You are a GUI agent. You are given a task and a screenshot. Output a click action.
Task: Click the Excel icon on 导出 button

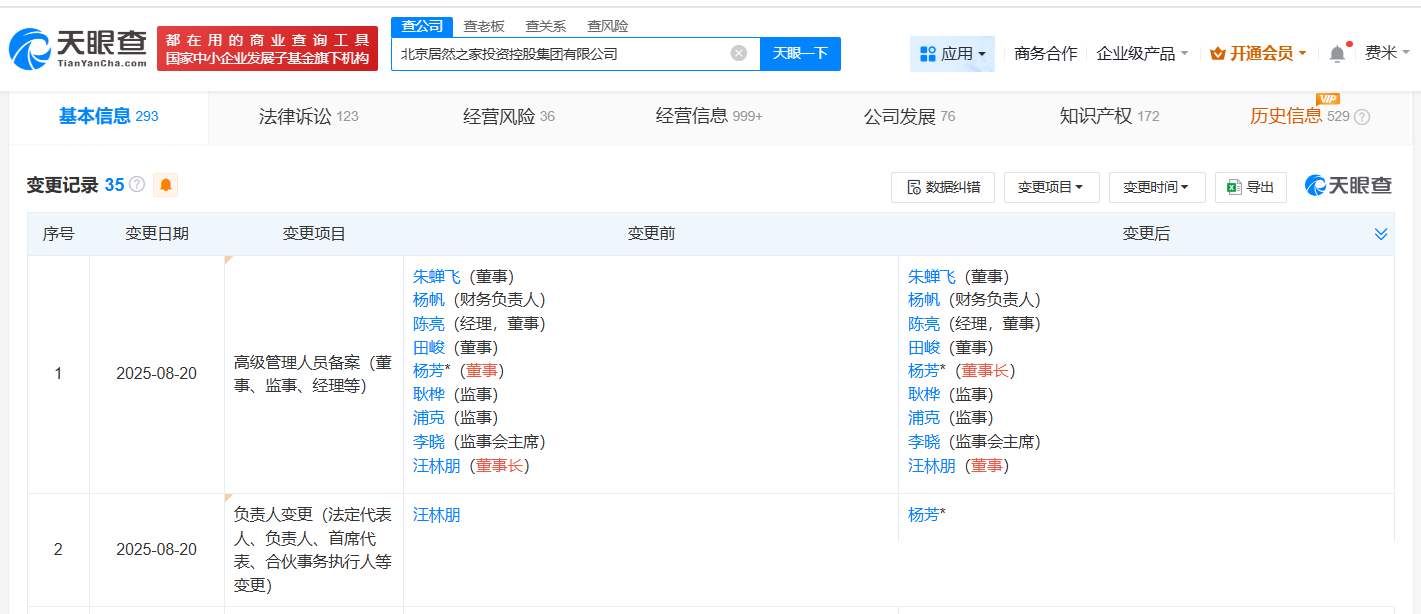(1236, 187)
